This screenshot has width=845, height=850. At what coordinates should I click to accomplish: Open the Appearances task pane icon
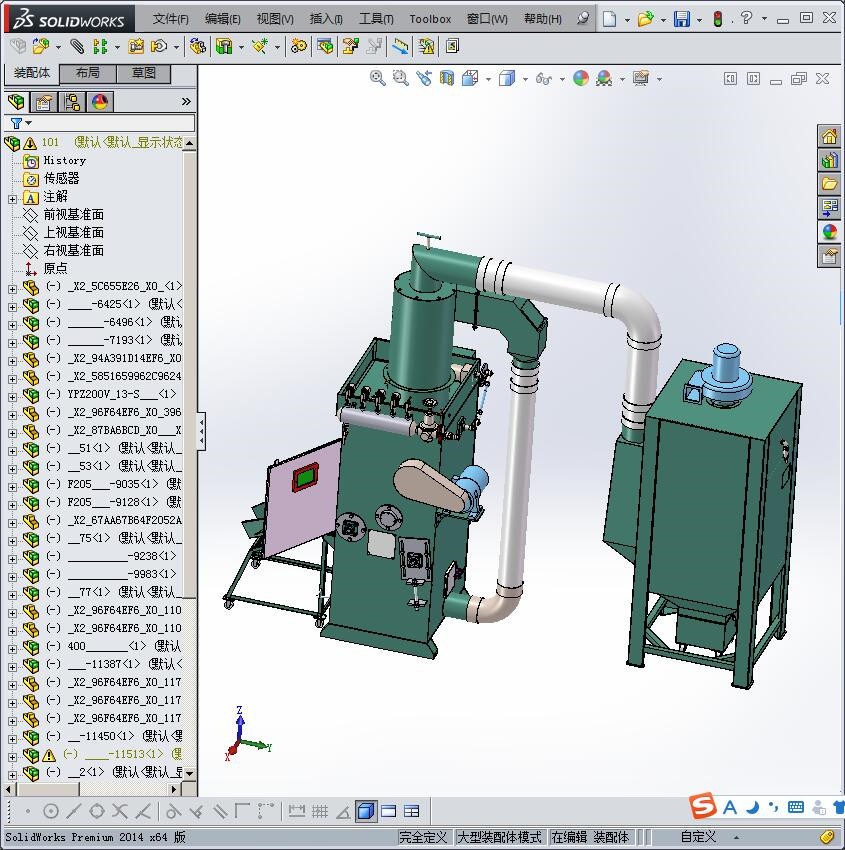[x=829, y=232]
